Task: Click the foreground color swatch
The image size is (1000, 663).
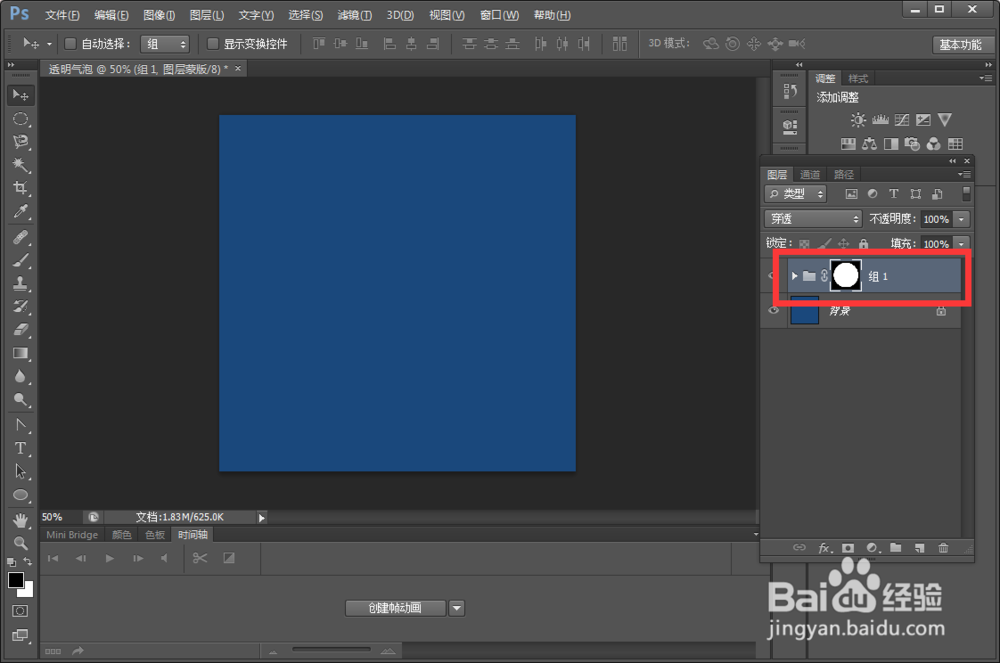Action: tap(16, 579)
